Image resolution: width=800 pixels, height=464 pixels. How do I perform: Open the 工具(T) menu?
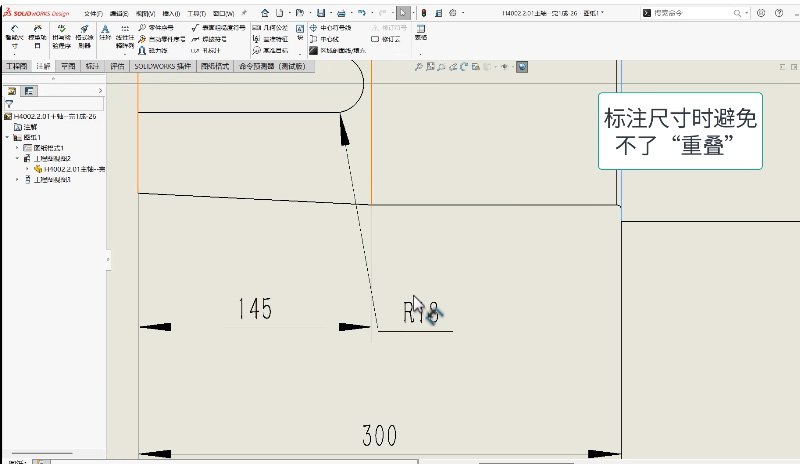(196, 14)
